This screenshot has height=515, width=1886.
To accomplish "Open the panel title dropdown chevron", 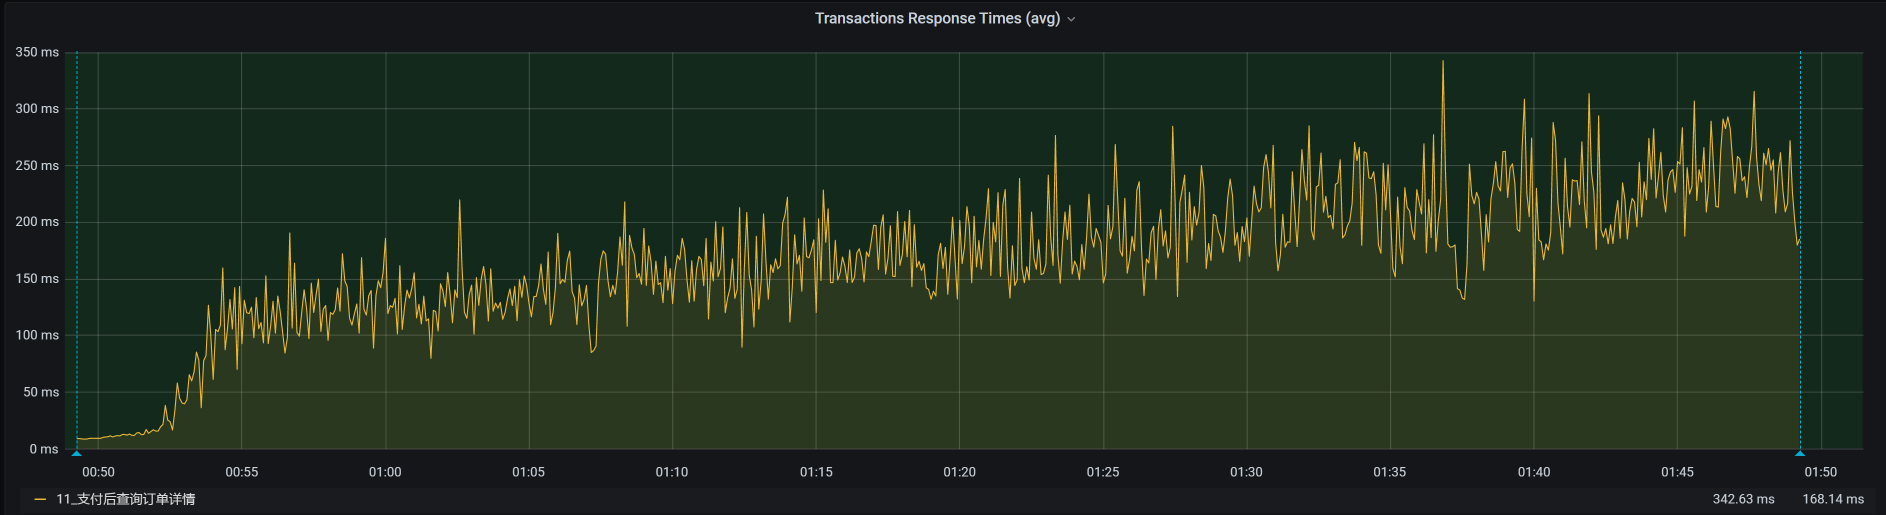I will coord(1071,19).
